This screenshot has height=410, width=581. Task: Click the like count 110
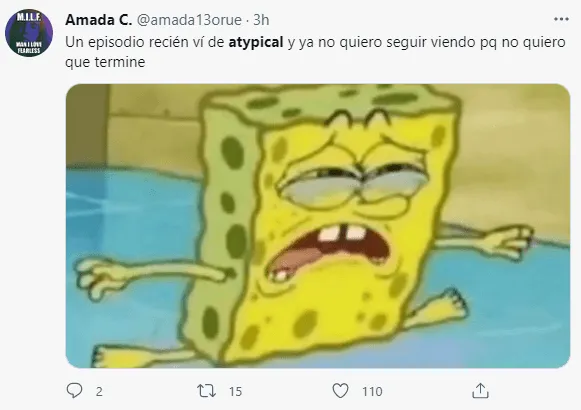(372, 391)
